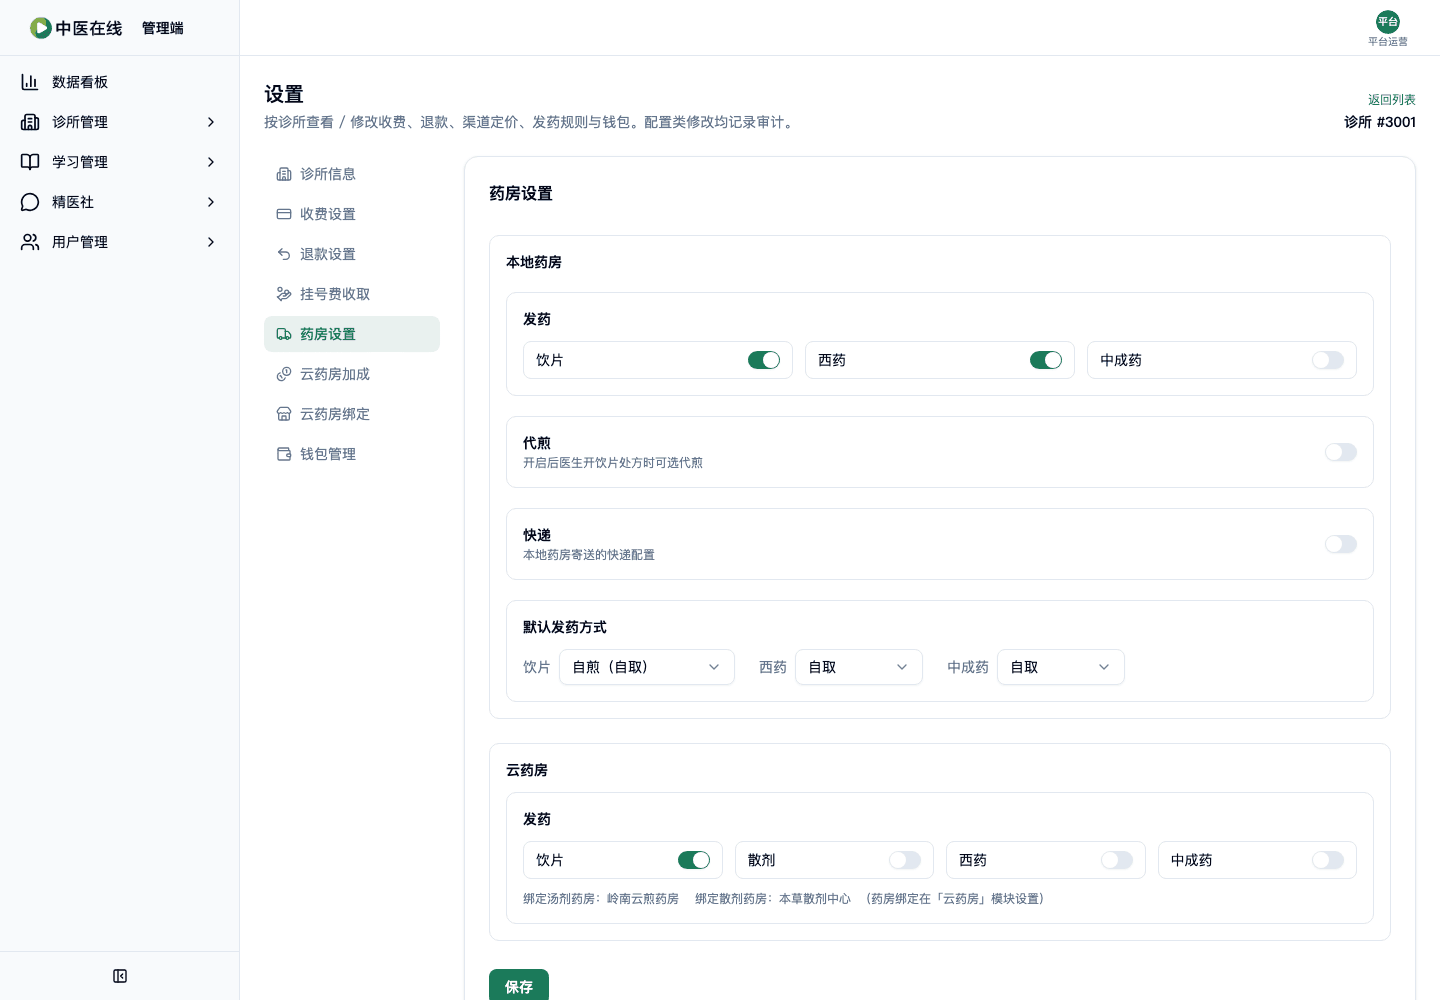Click the 本地药房寄送的快递配置 description
The width and height of the screenshot is (1440, 1000).
coord(589,555)
